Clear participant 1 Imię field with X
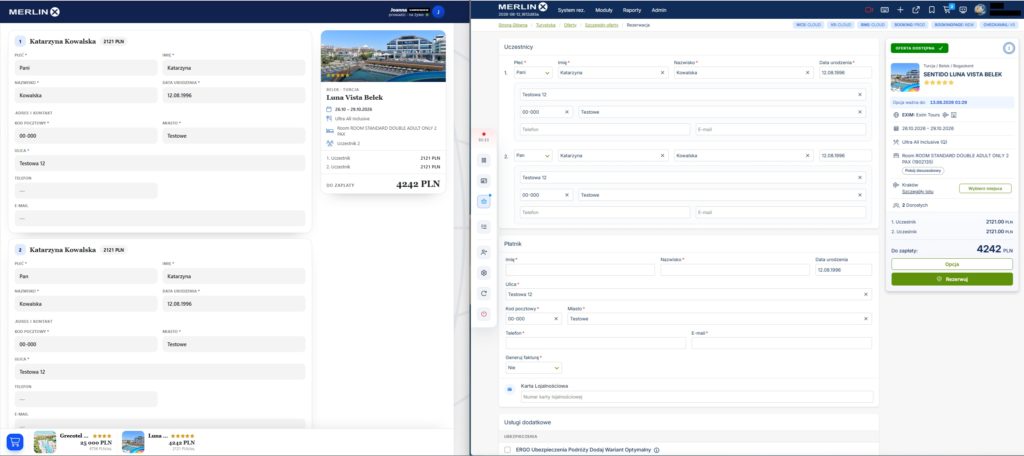 click(x=662, y=73)
